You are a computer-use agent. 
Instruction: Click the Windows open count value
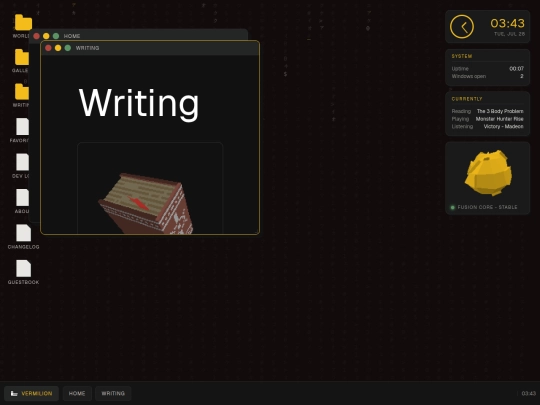click(522, 76)
